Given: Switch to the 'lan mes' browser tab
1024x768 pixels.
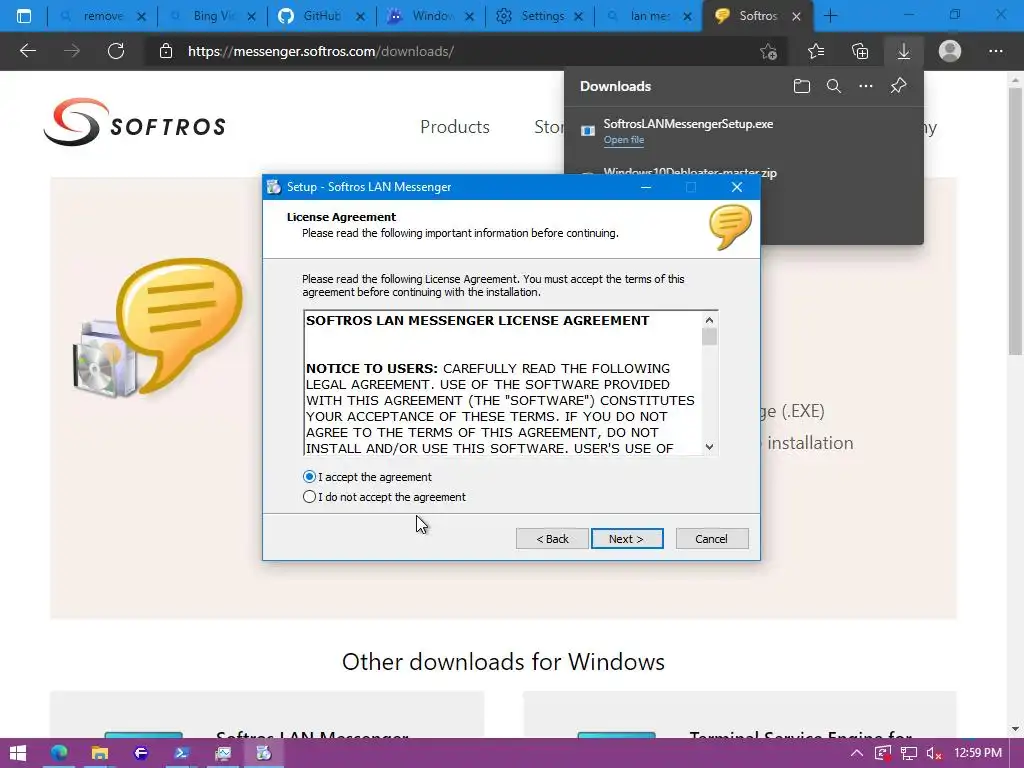Looking at the screenshot, I should point(648,16).
